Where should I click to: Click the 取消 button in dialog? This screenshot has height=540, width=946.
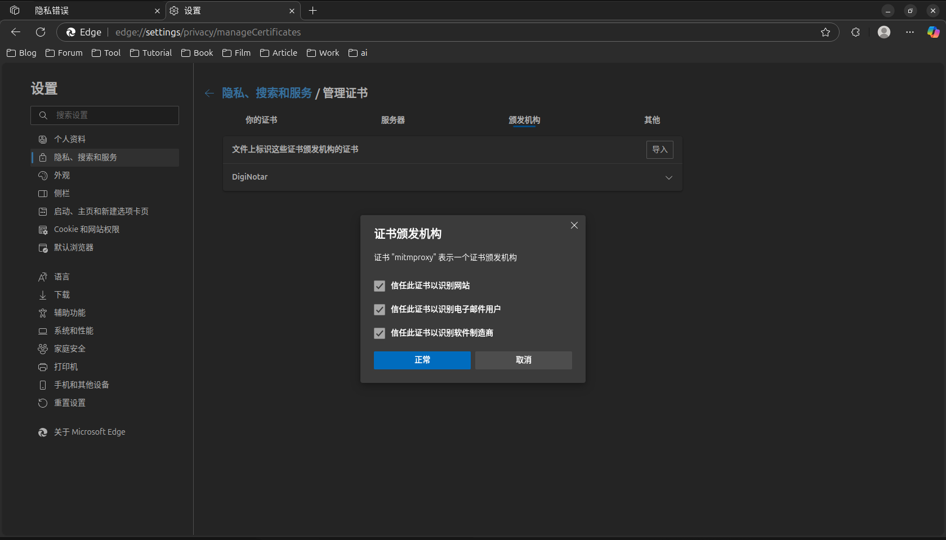pos(523,360)
